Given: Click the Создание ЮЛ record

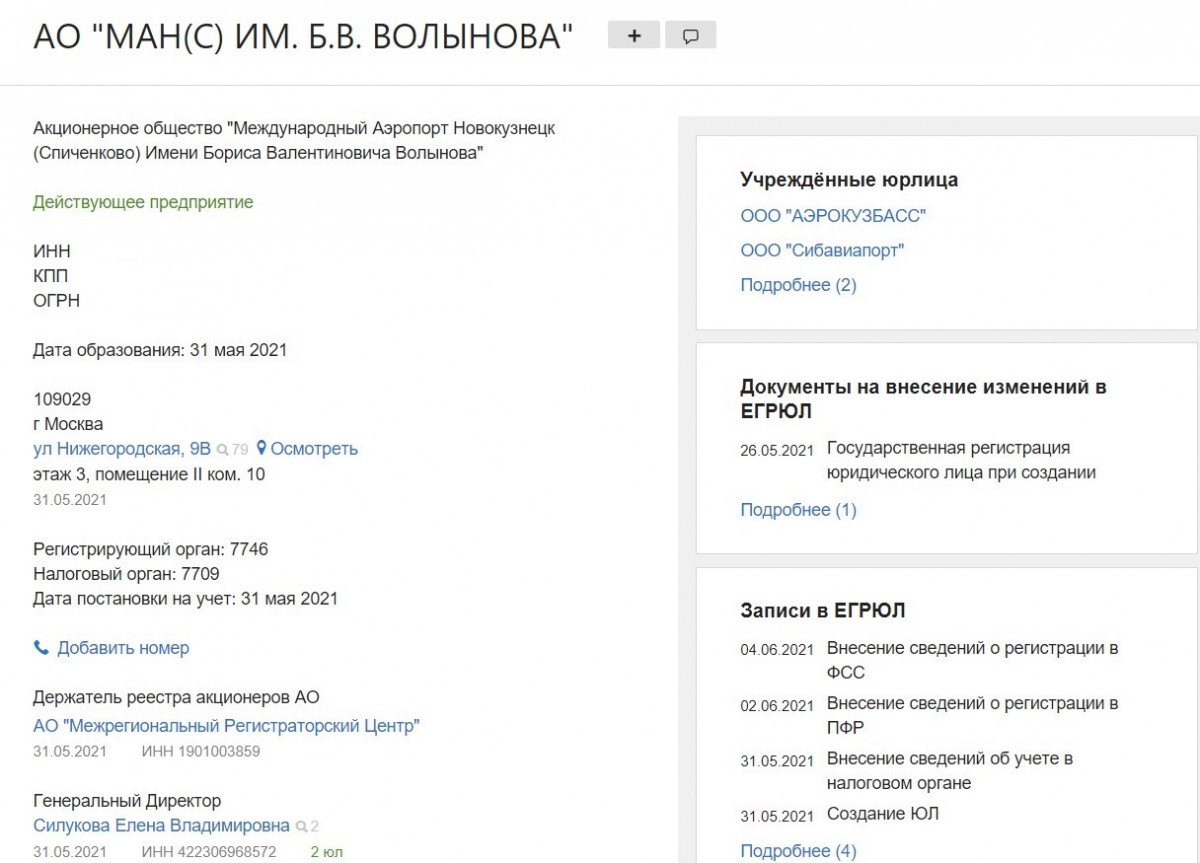Looking at the screenshot, I should tap(883, 814).
